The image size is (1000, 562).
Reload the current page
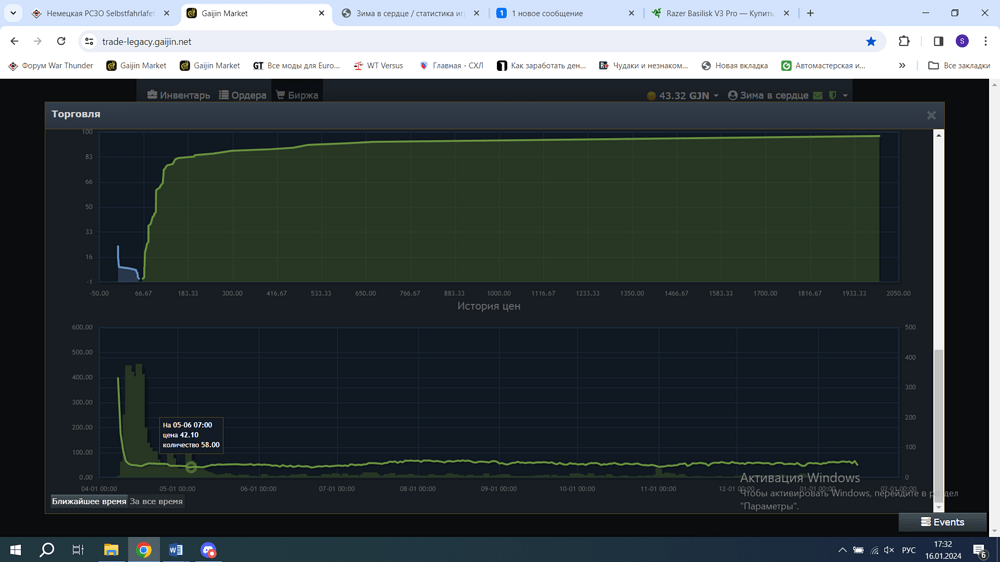pos(61,41)
